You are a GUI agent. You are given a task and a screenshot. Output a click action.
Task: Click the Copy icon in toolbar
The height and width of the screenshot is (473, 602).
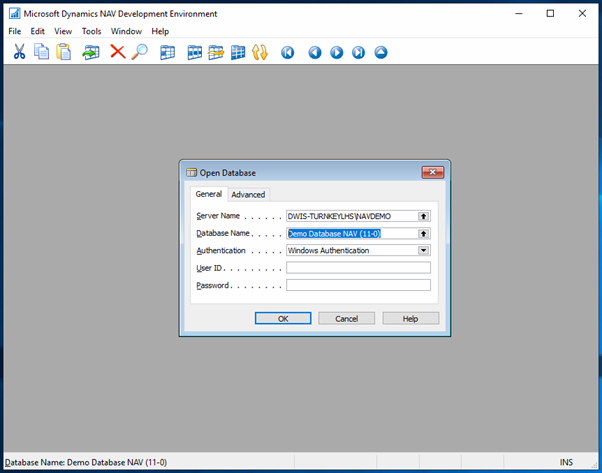41,52
